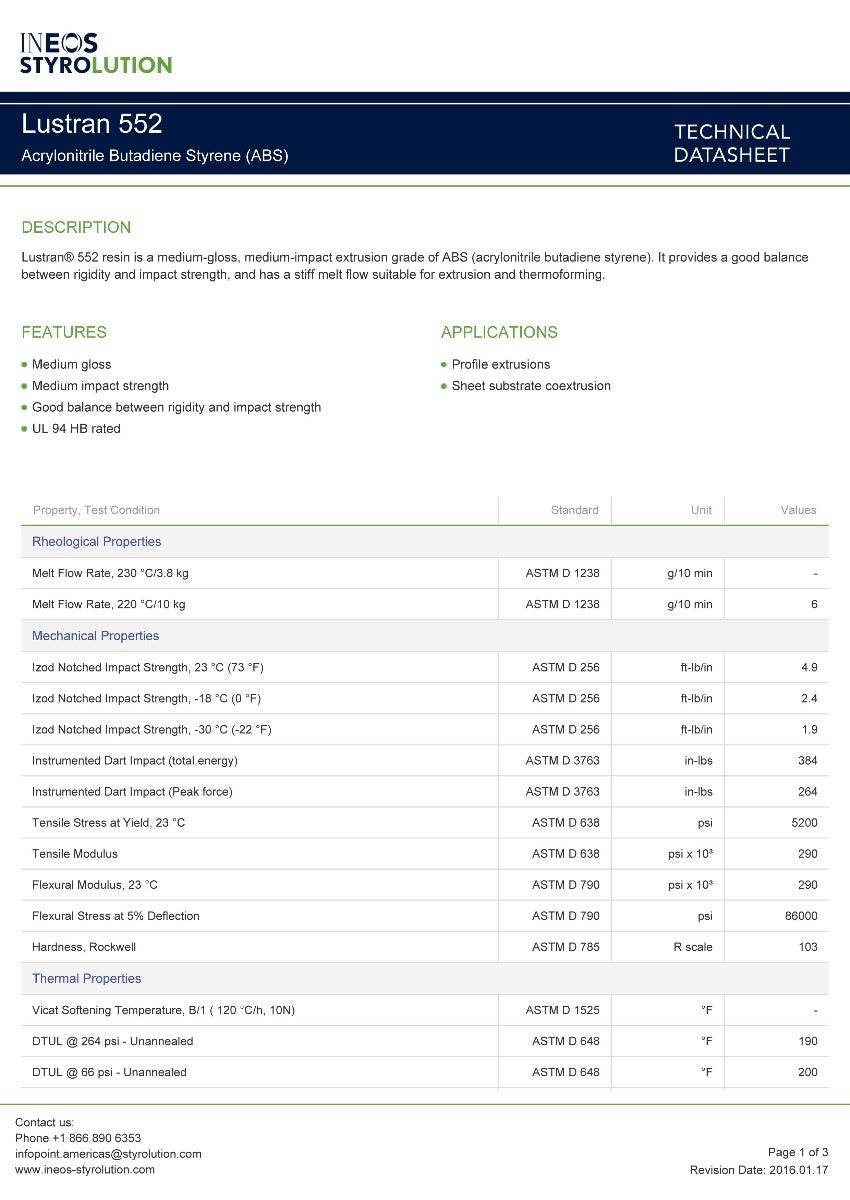Select the Thermal Properties section row

[86, 978]
